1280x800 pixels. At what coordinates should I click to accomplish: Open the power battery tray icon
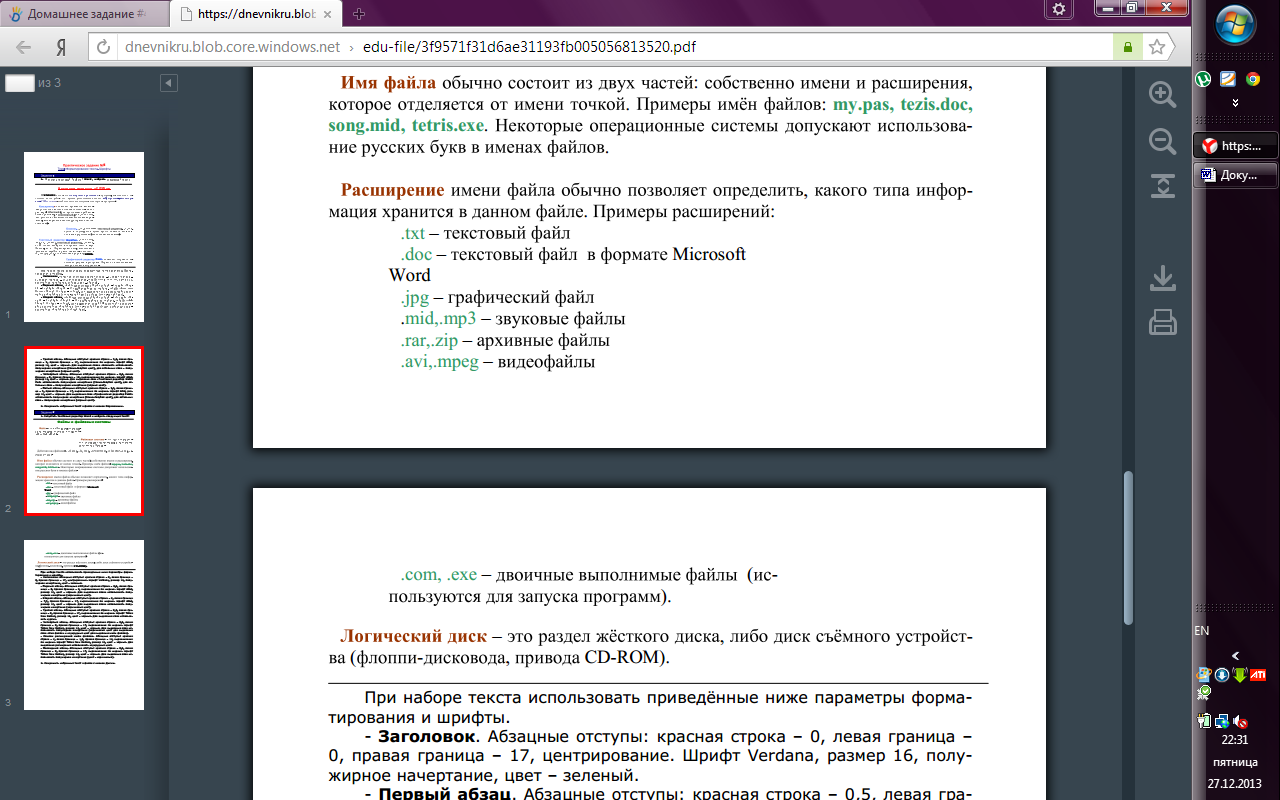coord(1204,720)
